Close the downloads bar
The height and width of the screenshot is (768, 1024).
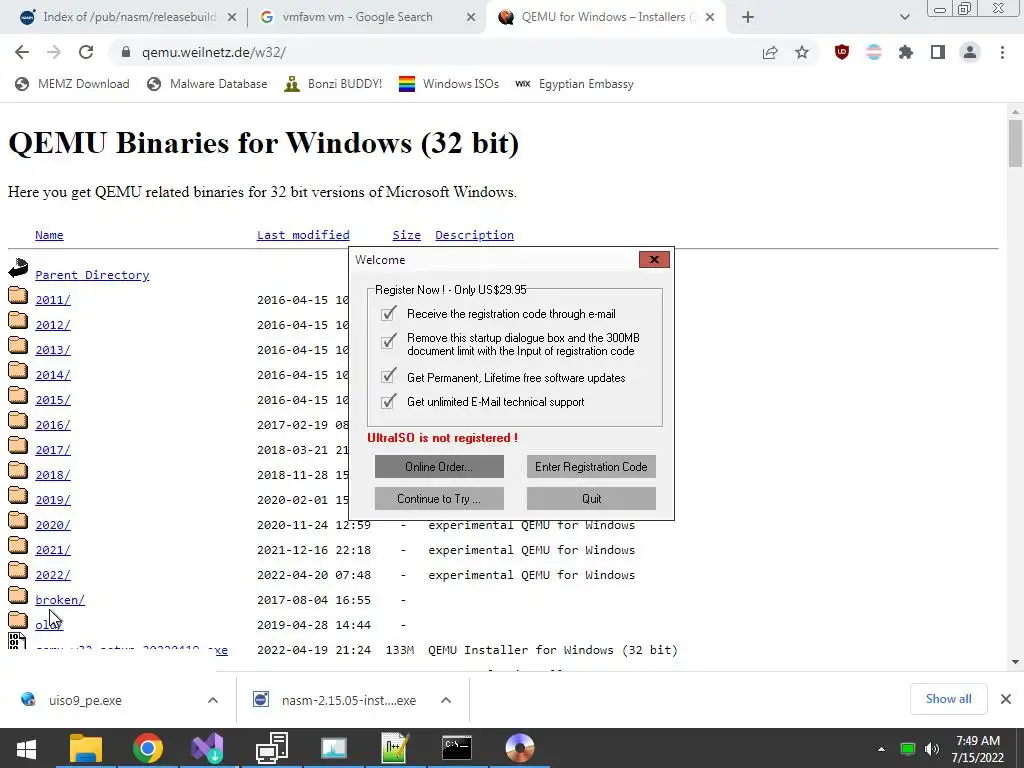1006,699
